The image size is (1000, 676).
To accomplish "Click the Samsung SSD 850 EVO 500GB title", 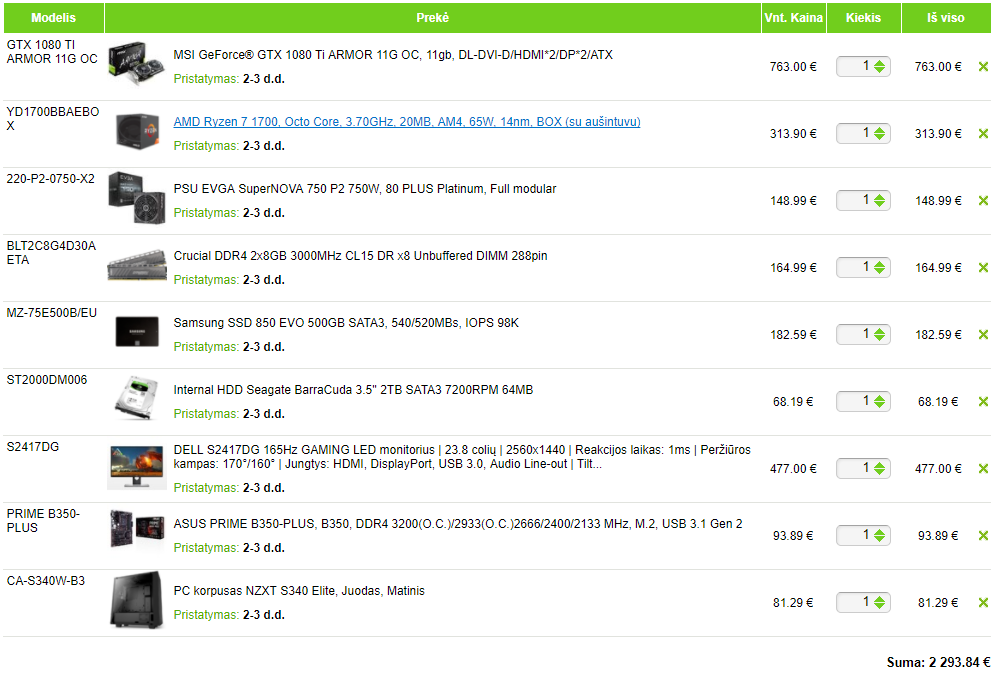I will [346, 323].
